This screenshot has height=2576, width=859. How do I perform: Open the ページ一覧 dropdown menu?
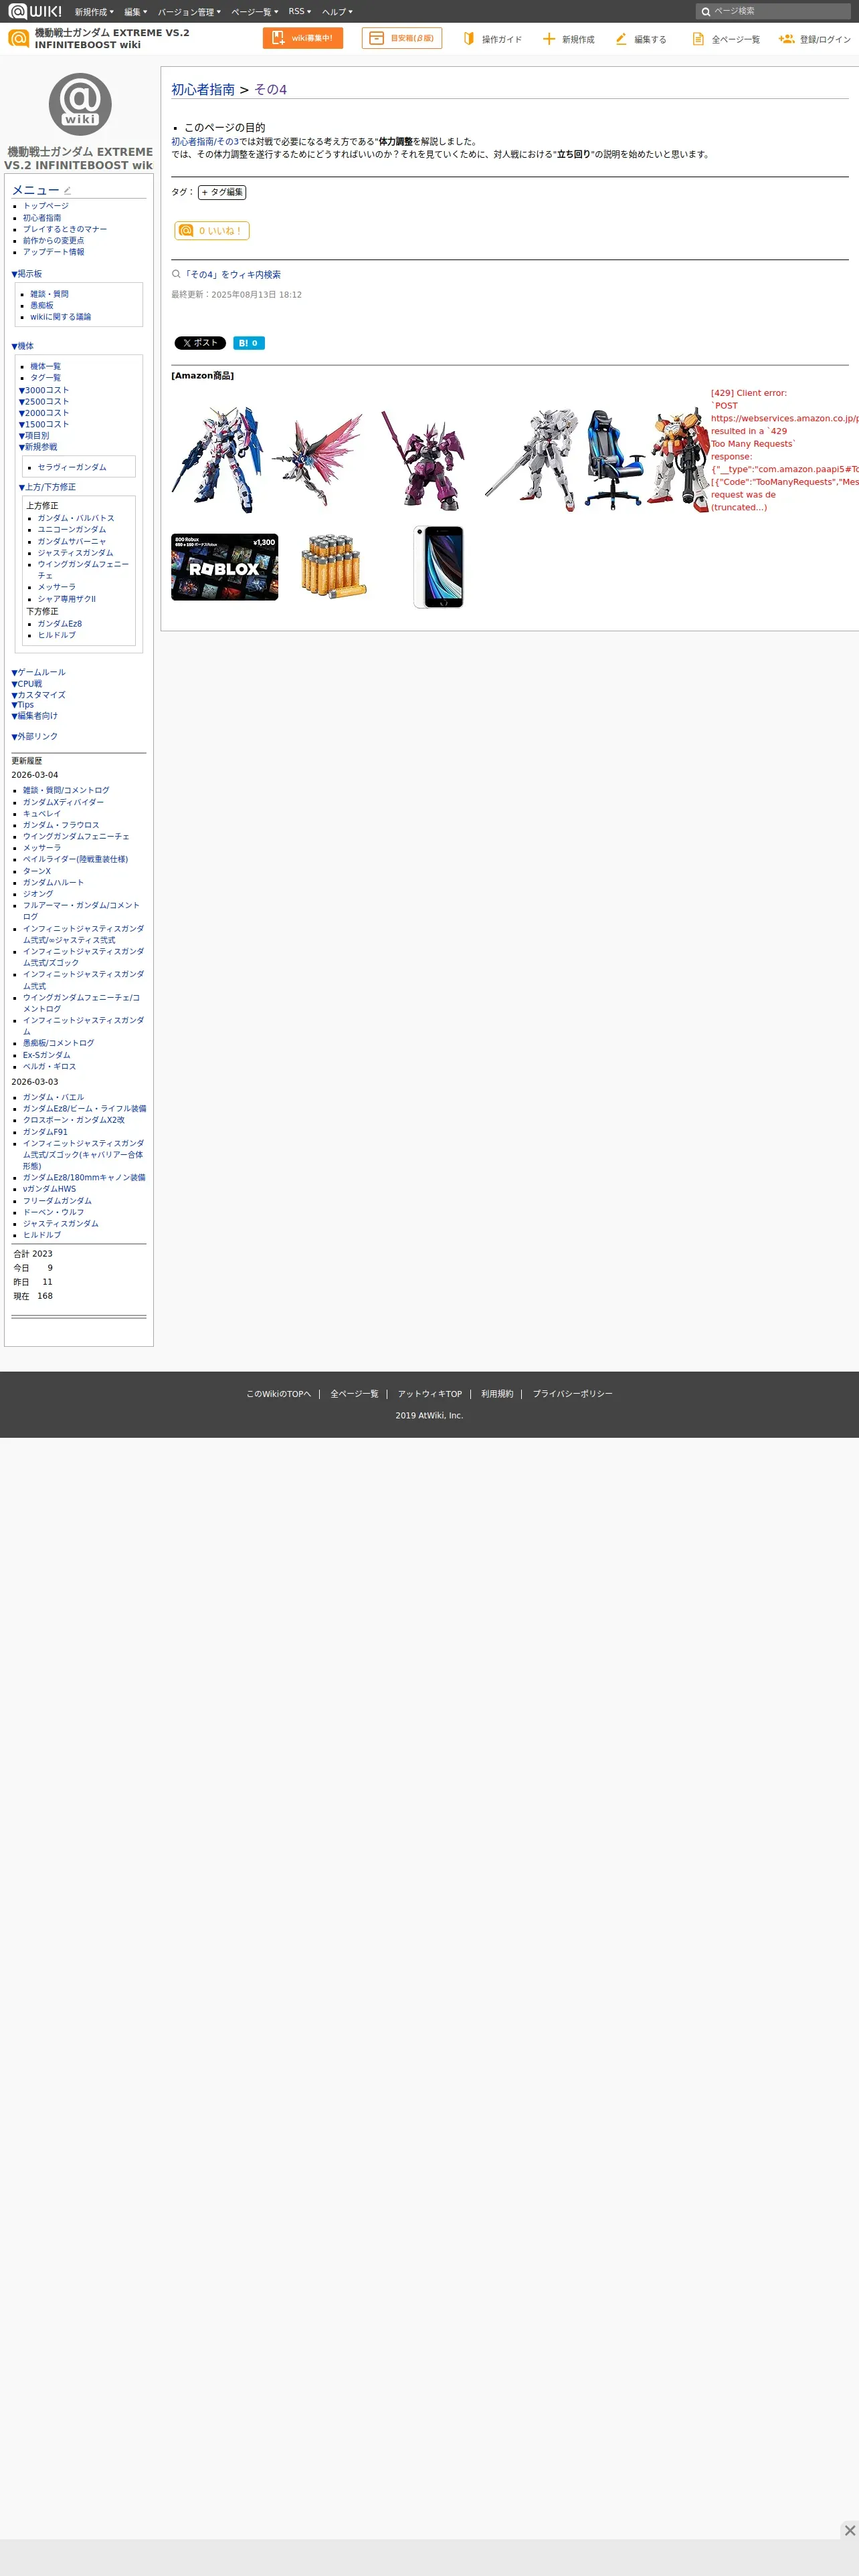coord(255,12)
